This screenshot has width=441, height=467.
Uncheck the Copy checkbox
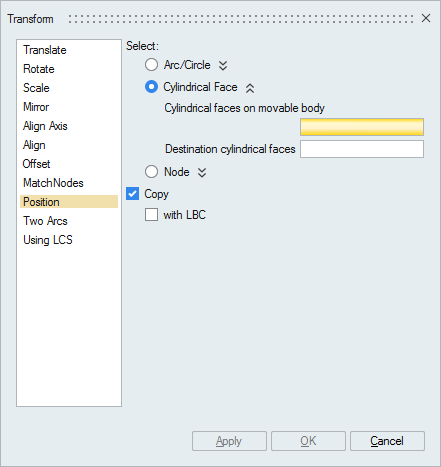coord(132,194)
